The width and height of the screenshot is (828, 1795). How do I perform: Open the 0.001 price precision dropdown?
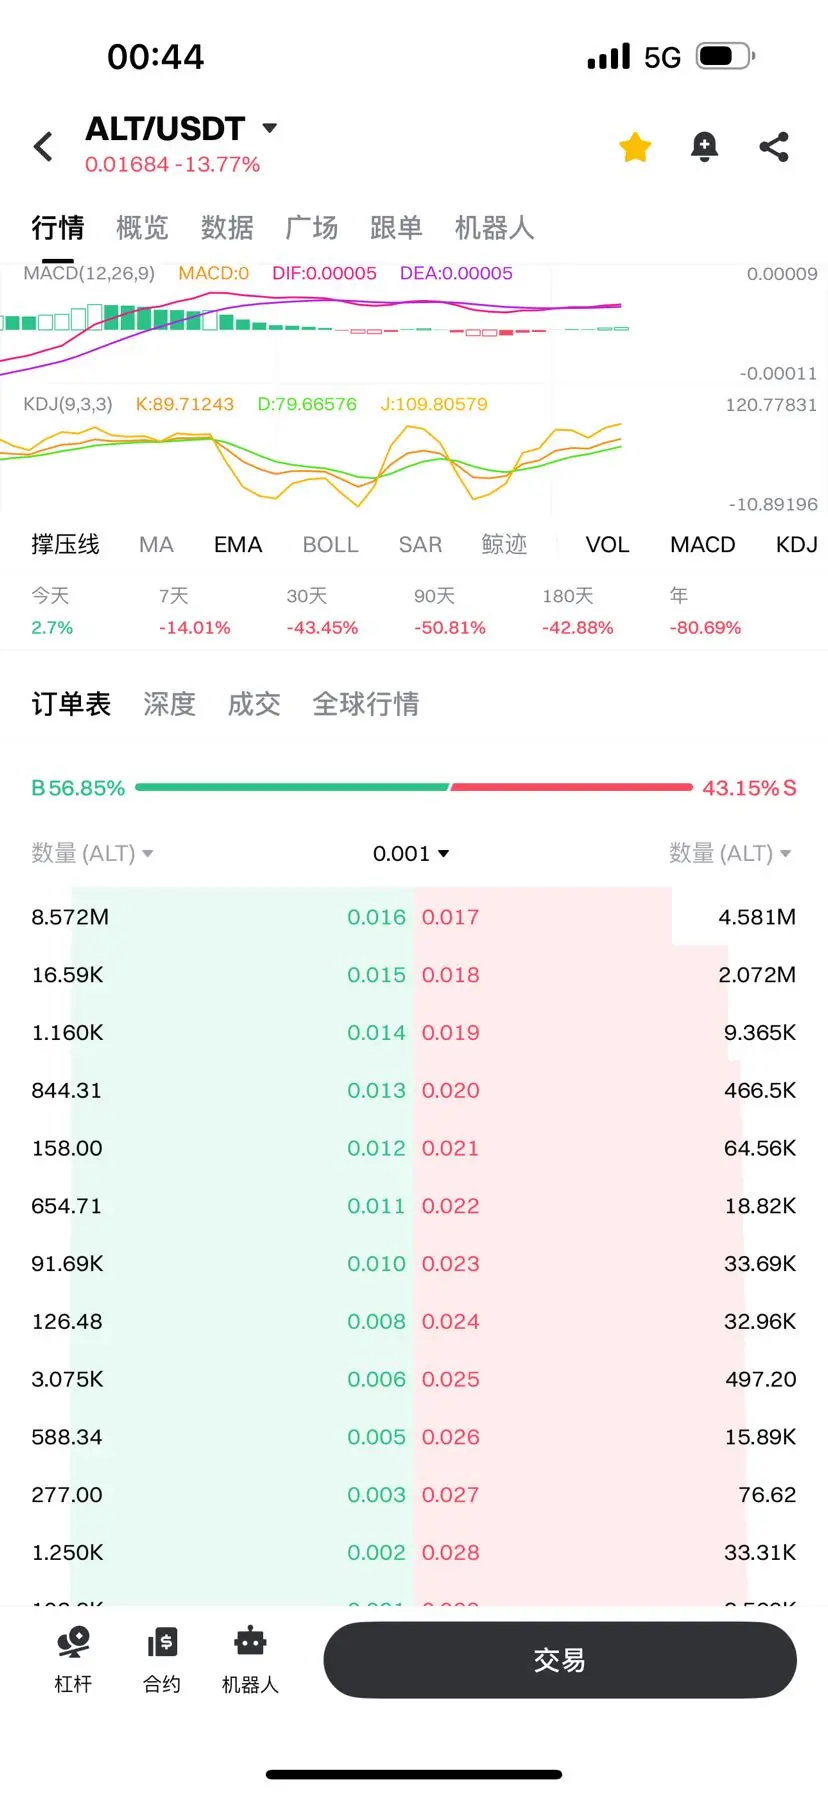(411, 853)
